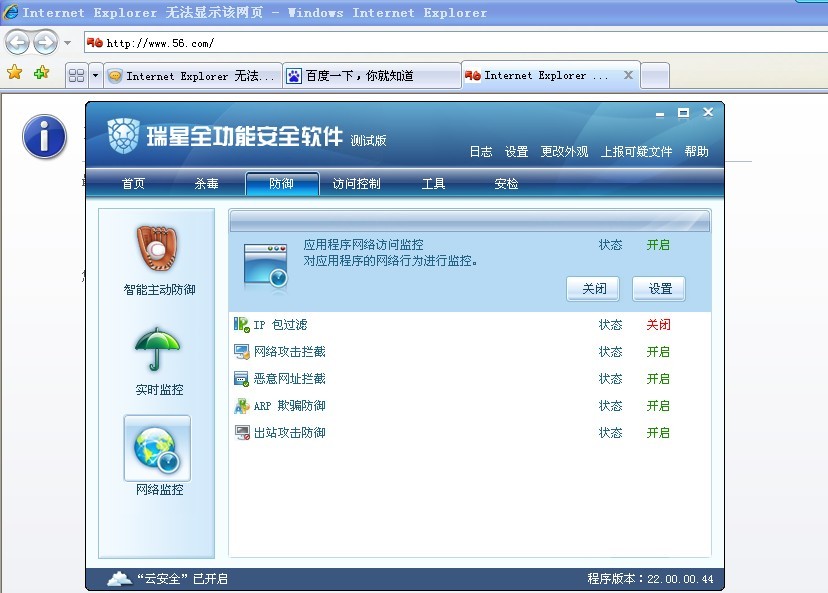Open 帮助 menu
The width and height of the screenshot is (828, 593).
click(697, 152)
